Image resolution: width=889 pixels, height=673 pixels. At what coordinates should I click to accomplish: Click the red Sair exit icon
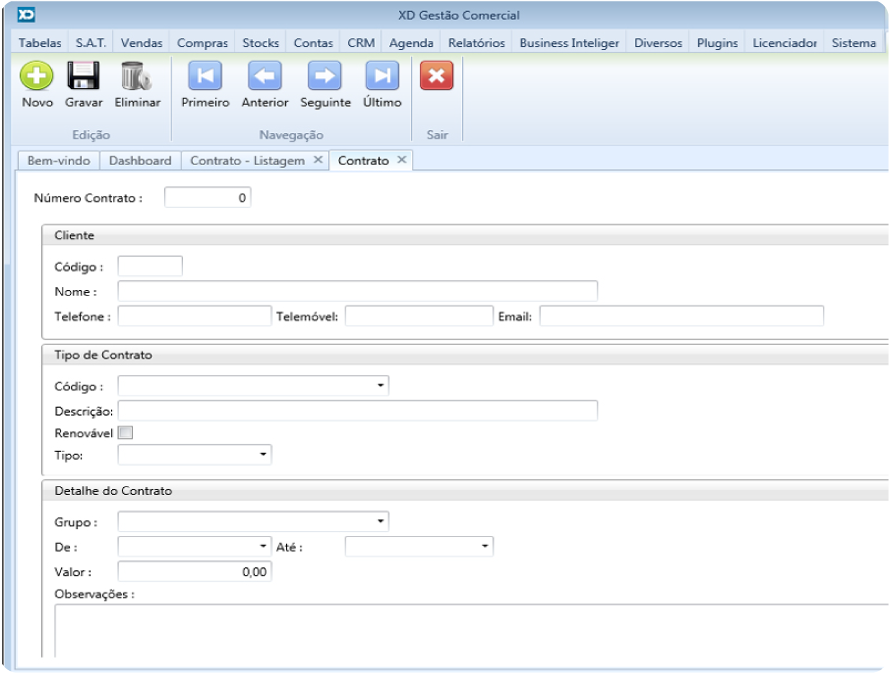pyautogui.click(x=437, y=77)
